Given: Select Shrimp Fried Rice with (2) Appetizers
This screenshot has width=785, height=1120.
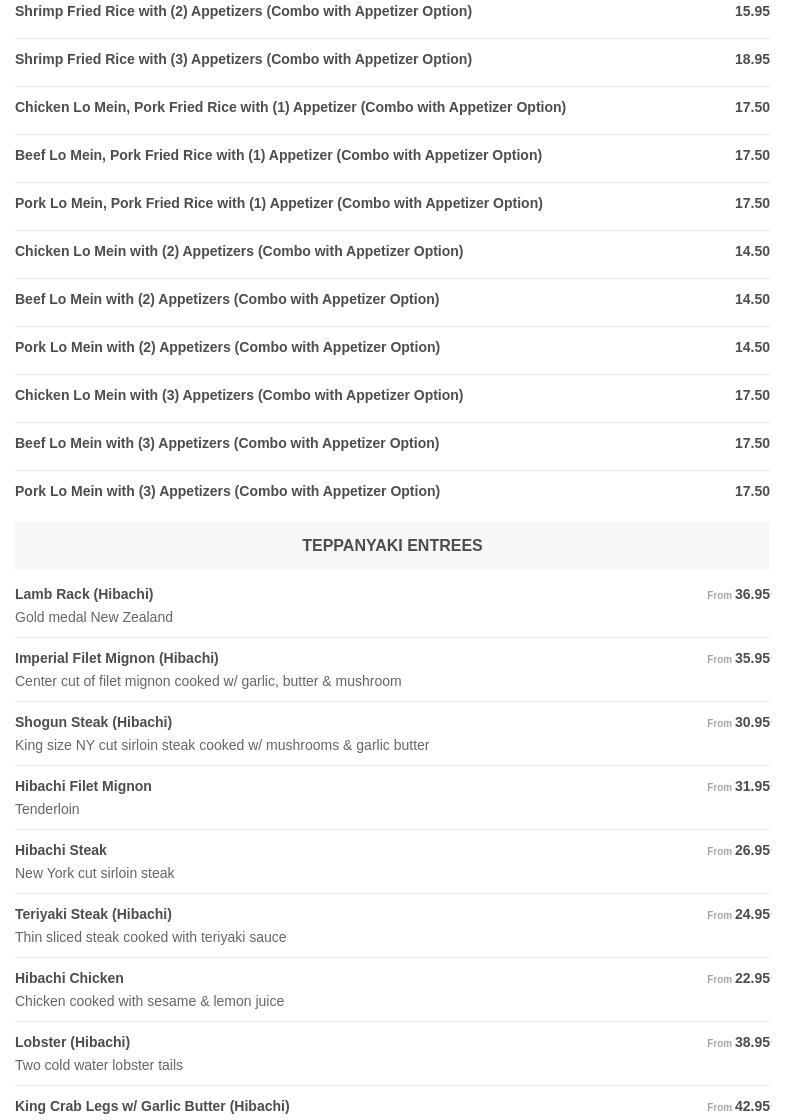Looking at the screenshot, I should coord(243,11).
